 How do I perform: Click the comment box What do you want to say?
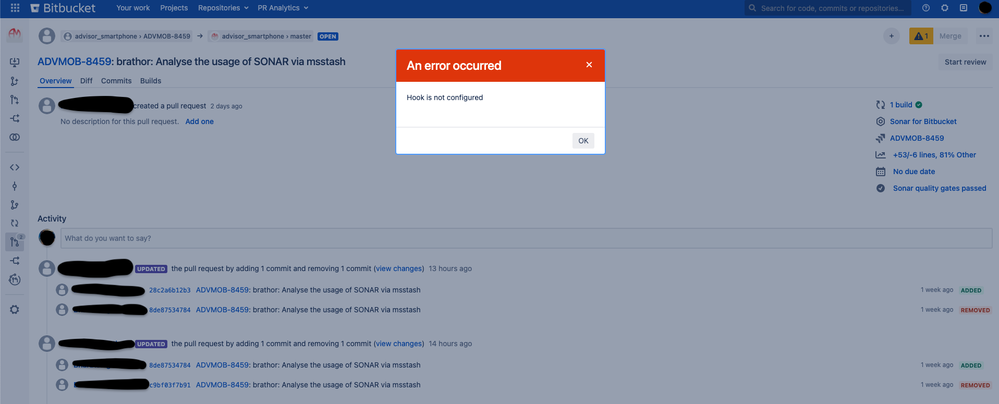click(526, 238)
